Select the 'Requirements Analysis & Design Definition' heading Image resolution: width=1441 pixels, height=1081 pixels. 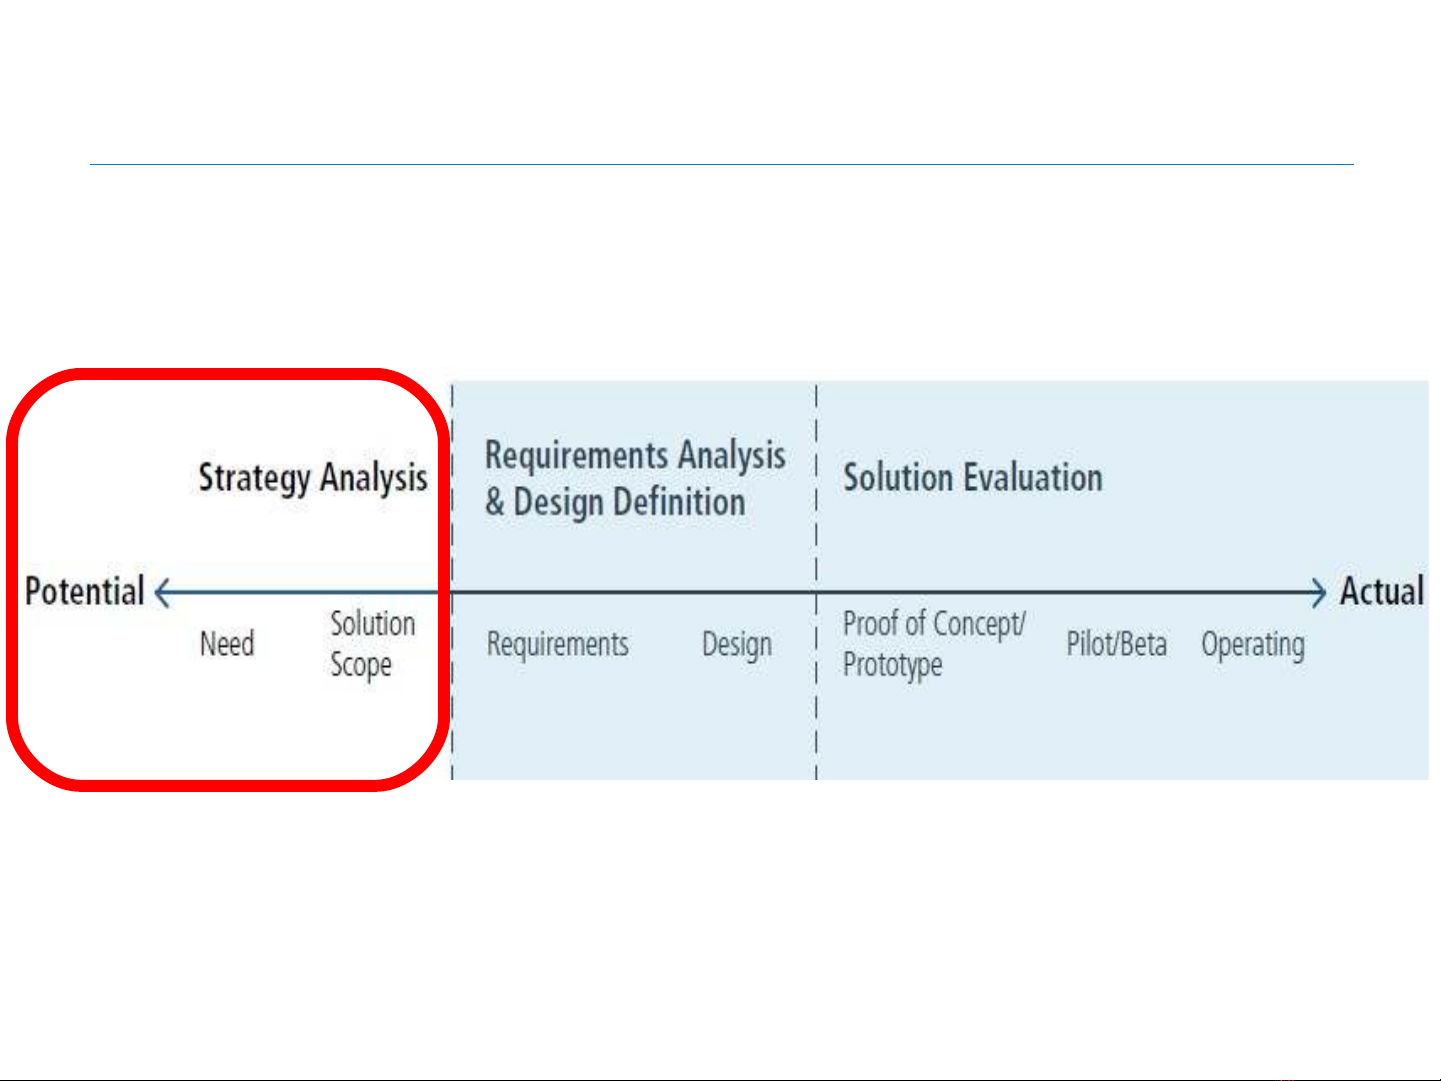pos(635,479)
